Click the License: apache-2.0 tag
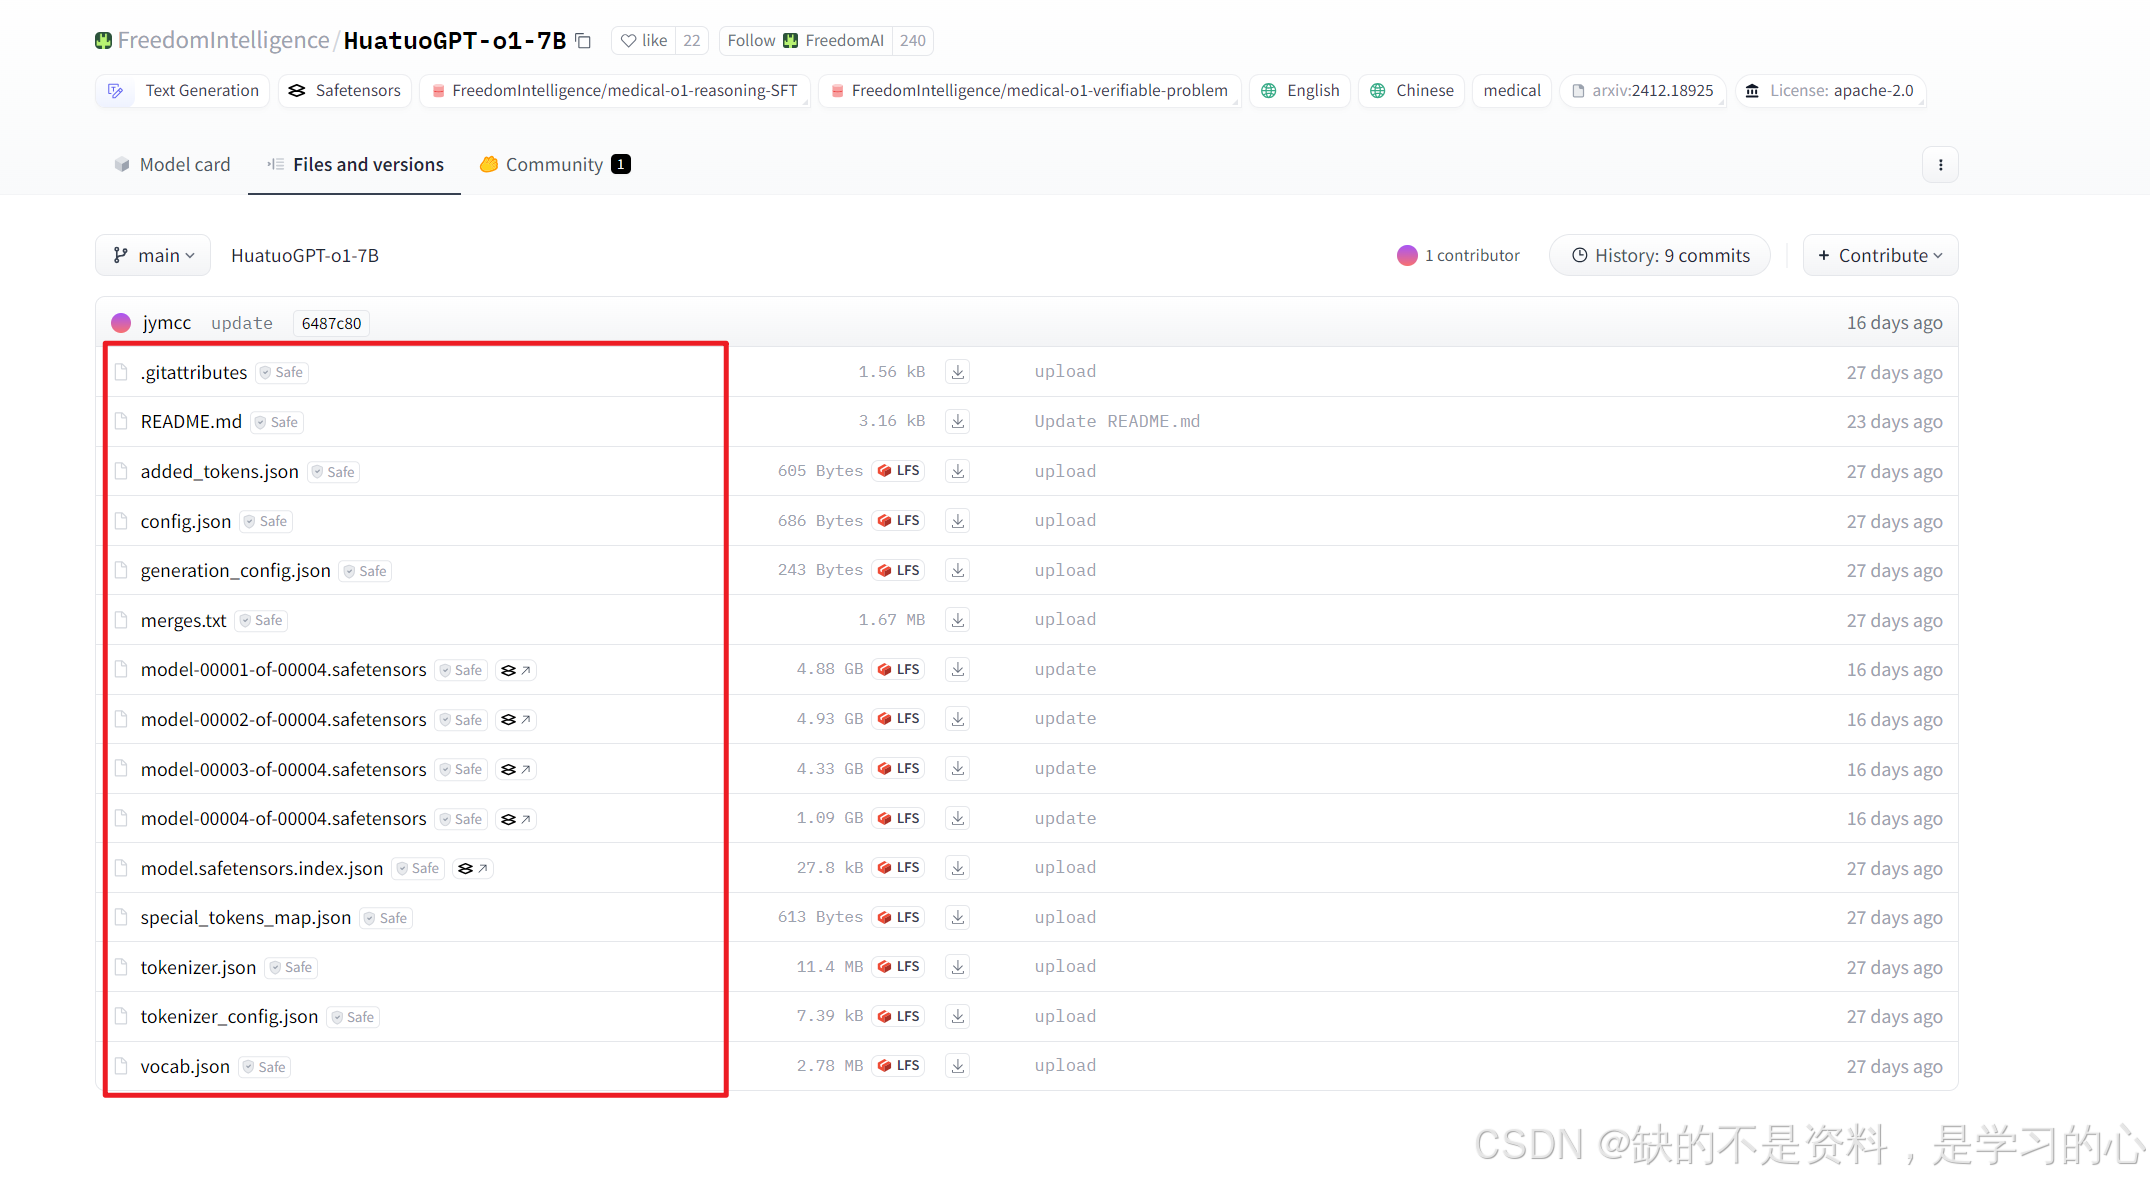Viewport: 2150px width, 1181px height. 1831,91
